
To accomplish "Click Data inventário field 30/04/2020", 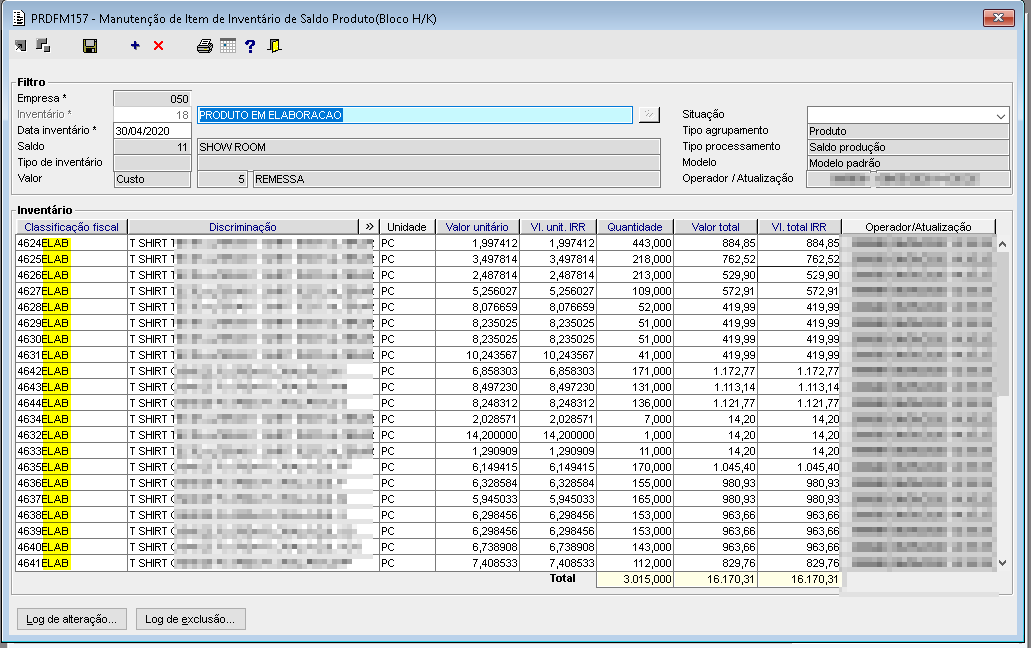I will click(x=152, y=131).
